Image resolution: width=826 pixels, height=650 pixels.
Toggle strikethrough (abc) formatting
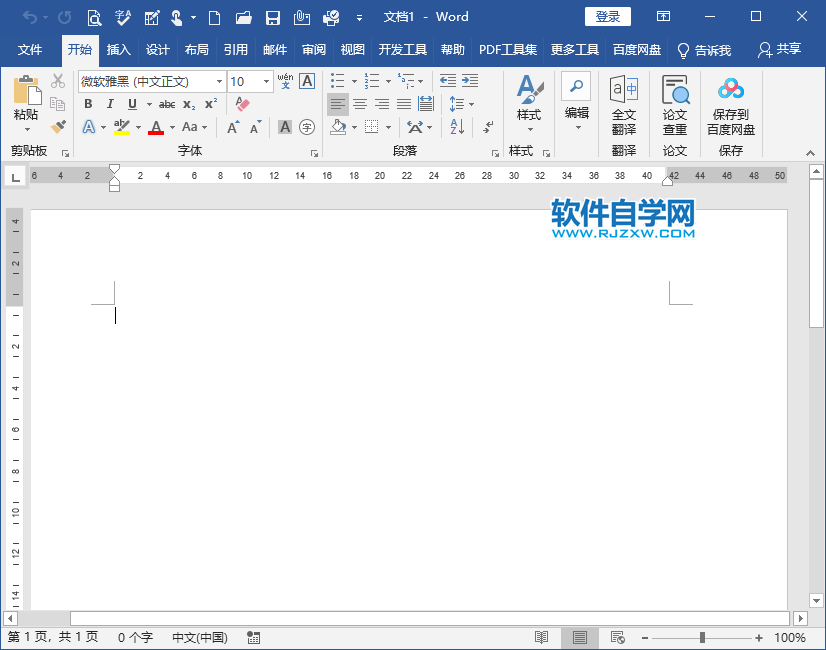point(167,104)
